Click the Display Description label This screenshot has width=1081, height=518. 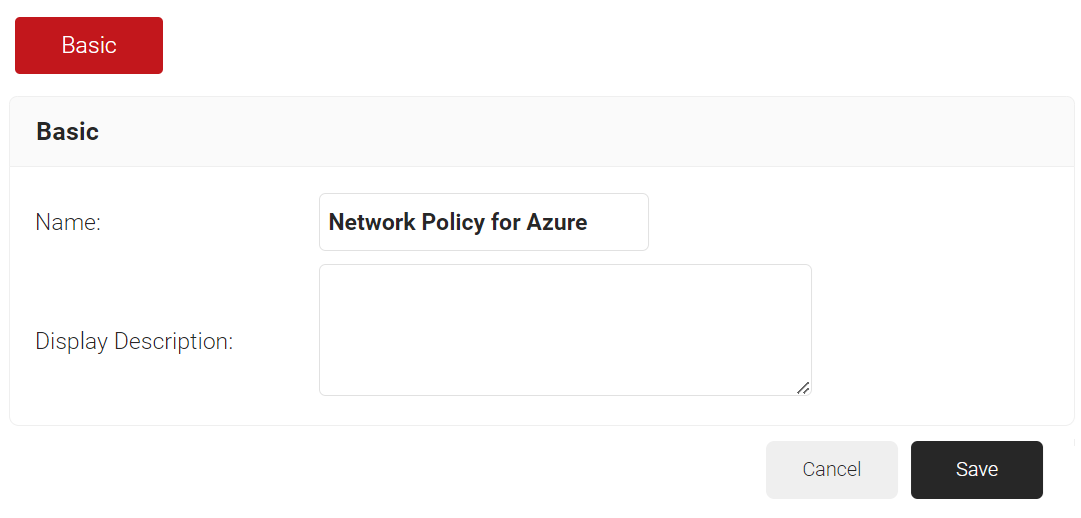(134, 341)
